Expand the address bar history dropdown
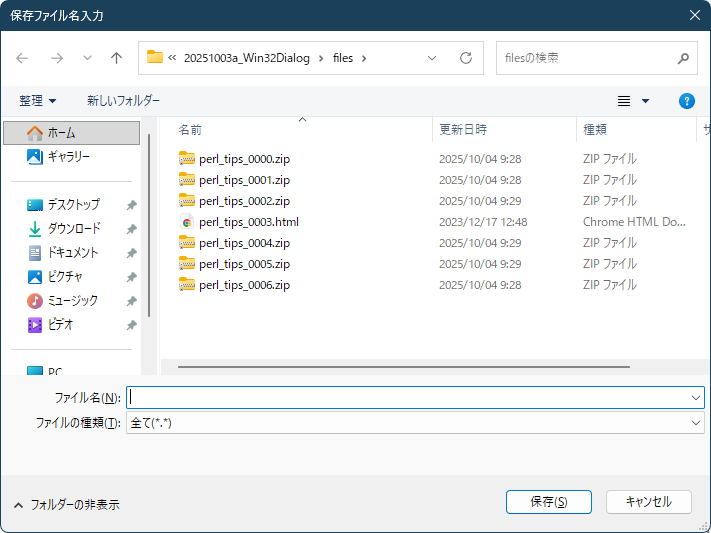Image resolution: width=711 pixels, height=533 pixels. tap(432, 58)
